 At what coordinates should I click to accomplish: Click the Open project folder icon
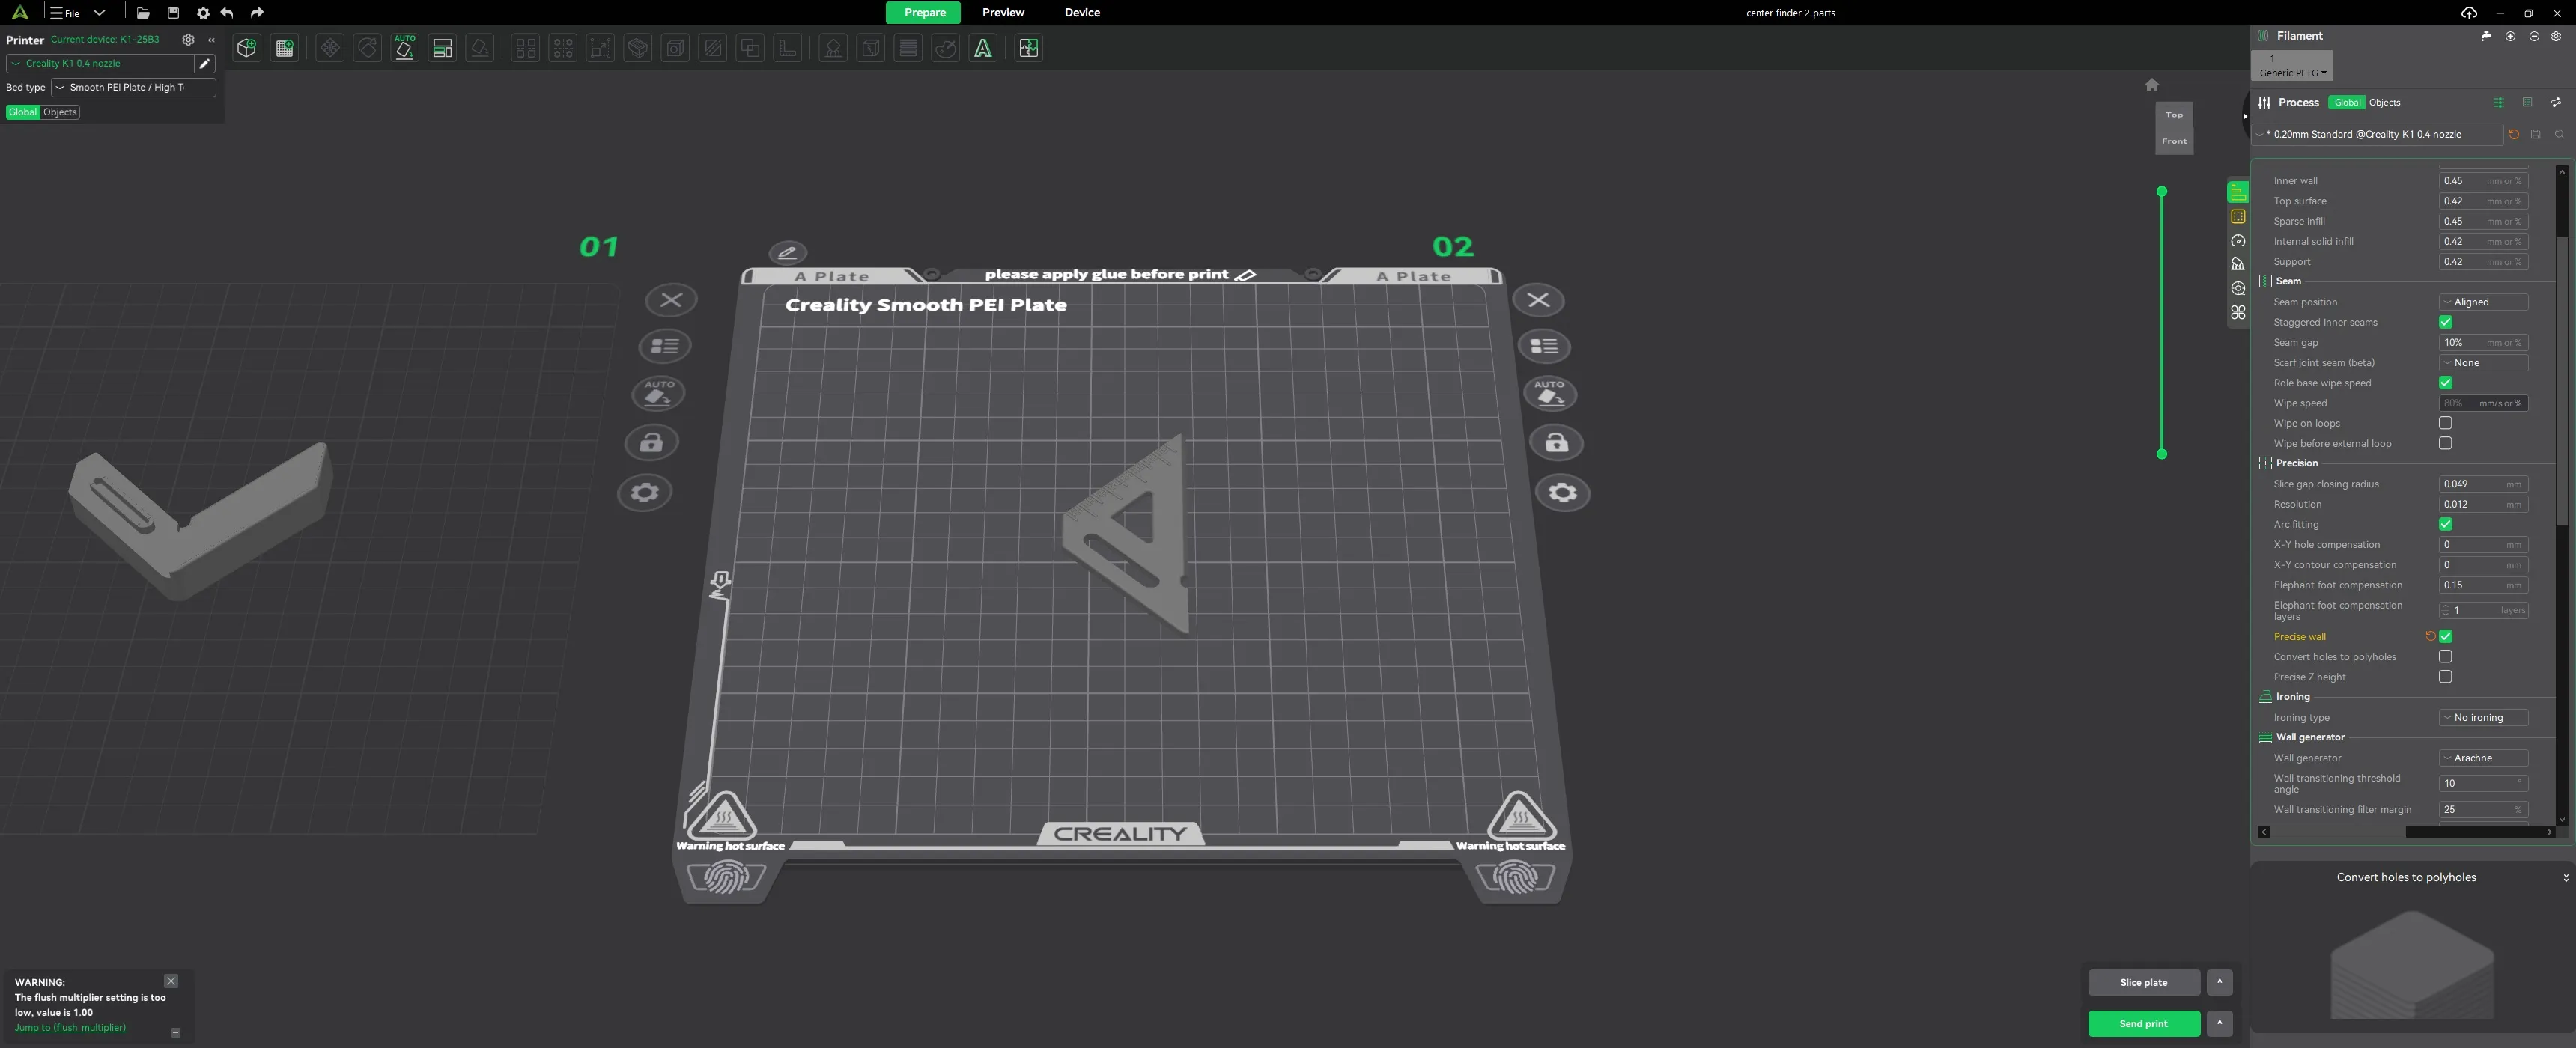coord(143,13)
